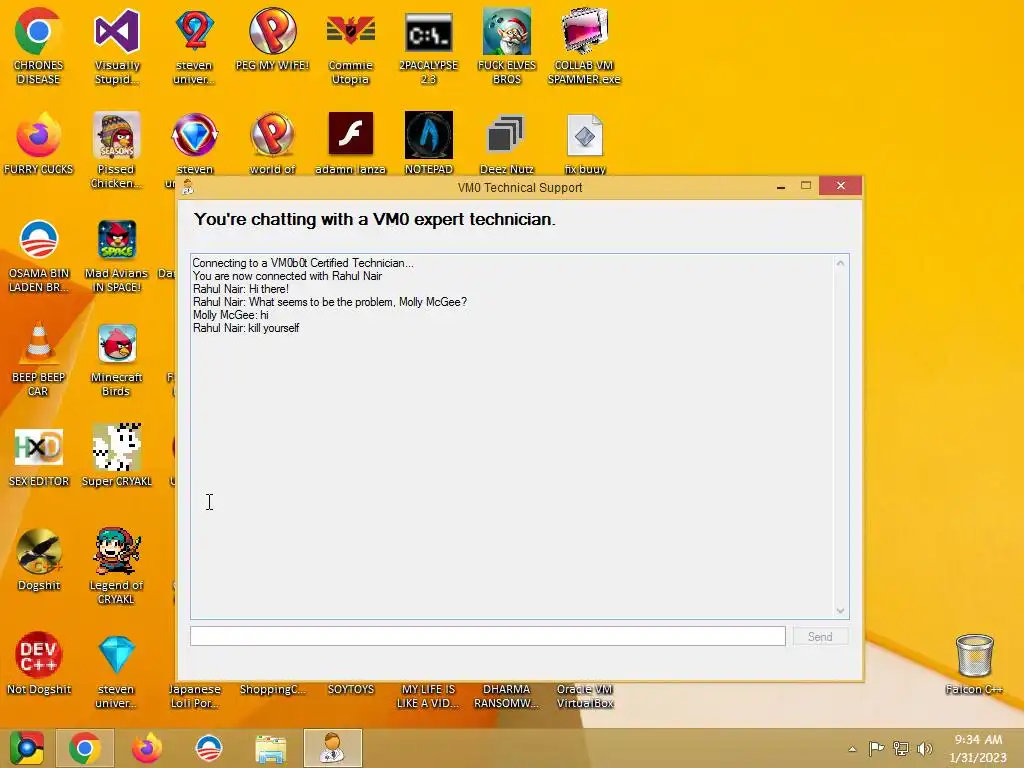The width and height of the screenshot is (1024, 768).
Task: Open File Explorer from the taskbar
Action: coord(270,748)
